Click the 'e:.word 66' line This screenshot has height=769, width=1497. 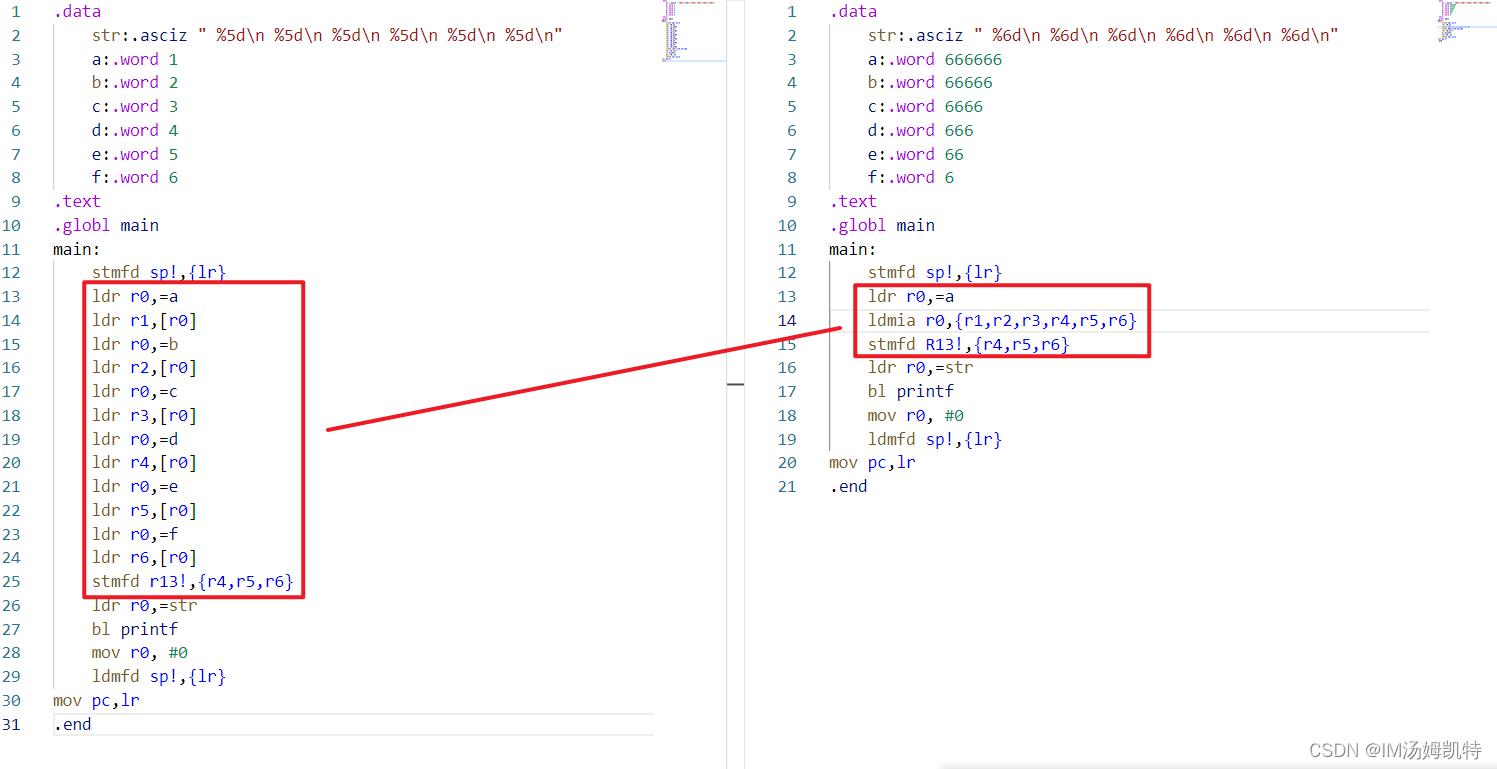916,154
